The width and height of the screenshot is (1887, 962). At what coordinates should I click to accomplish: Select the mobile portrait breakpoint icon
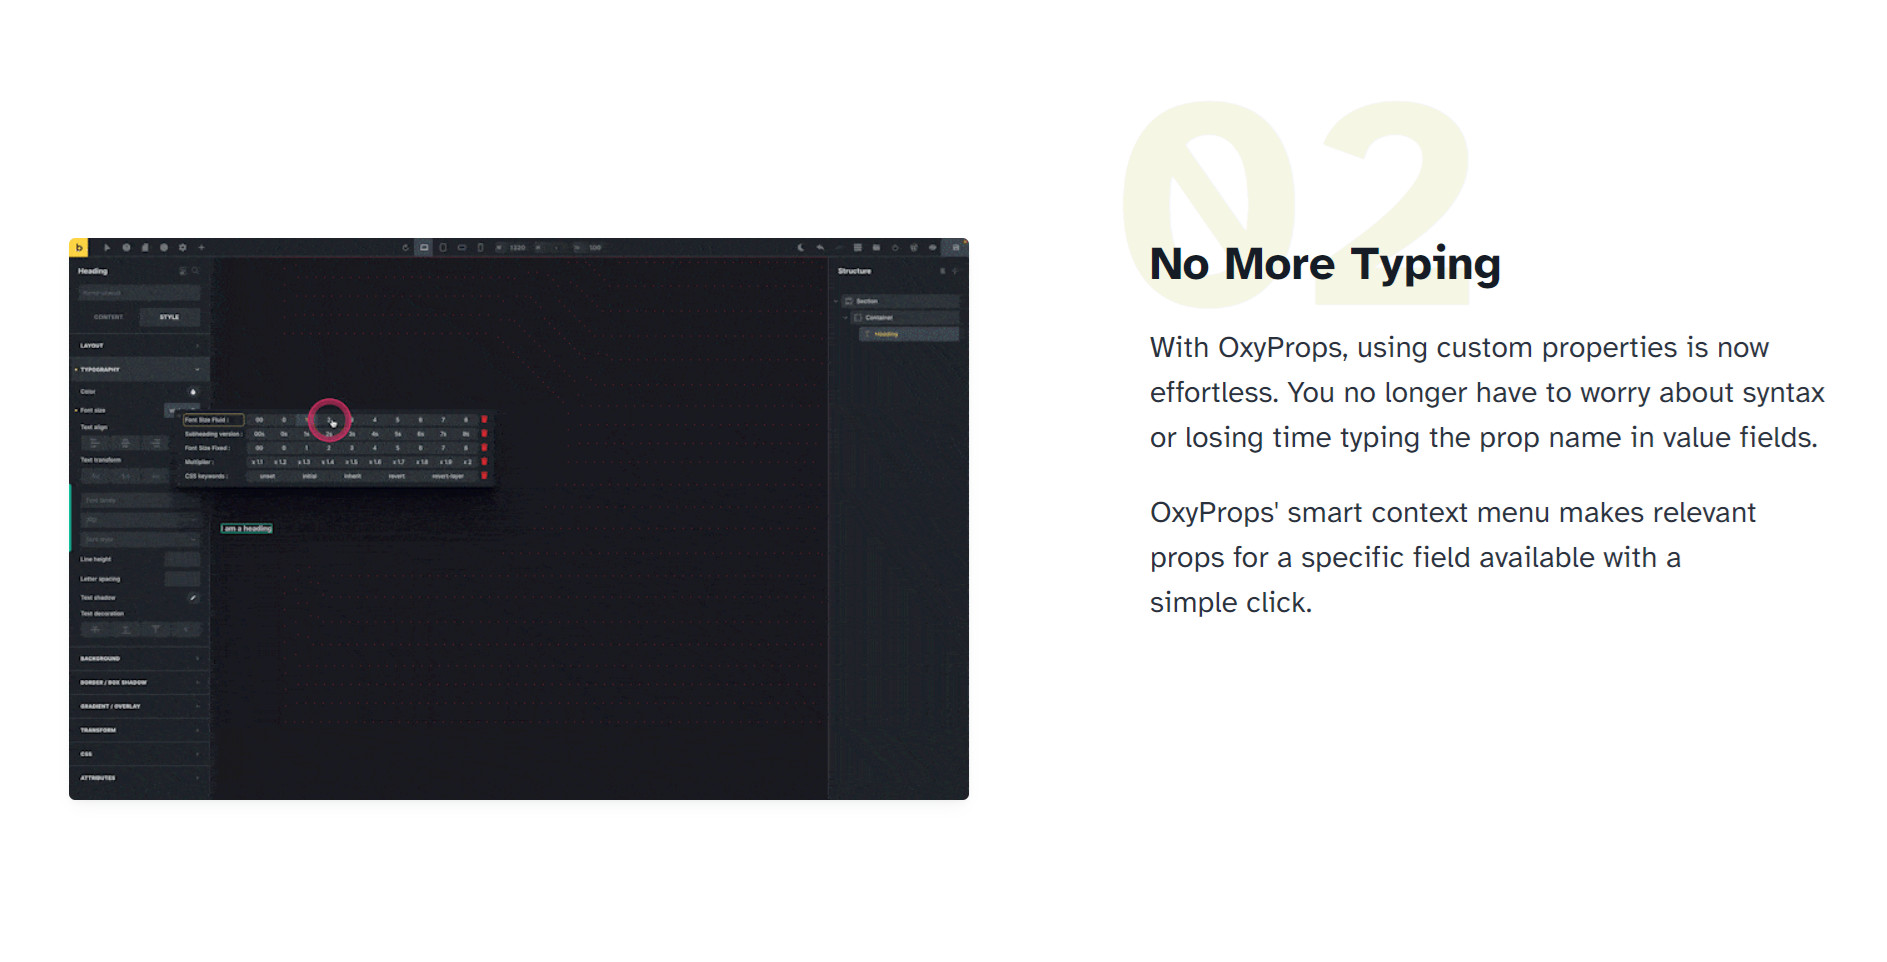[480, 247]
